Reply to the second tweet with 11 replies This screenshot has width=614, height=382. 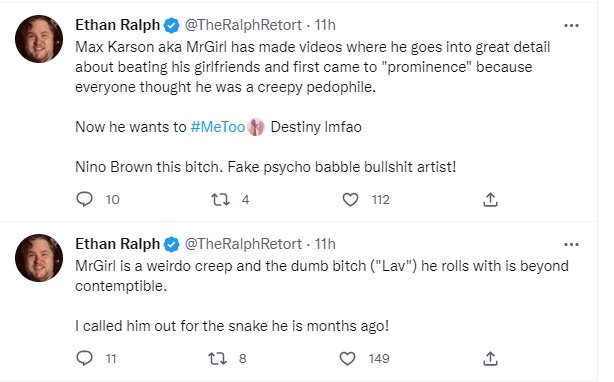[84, 358]
